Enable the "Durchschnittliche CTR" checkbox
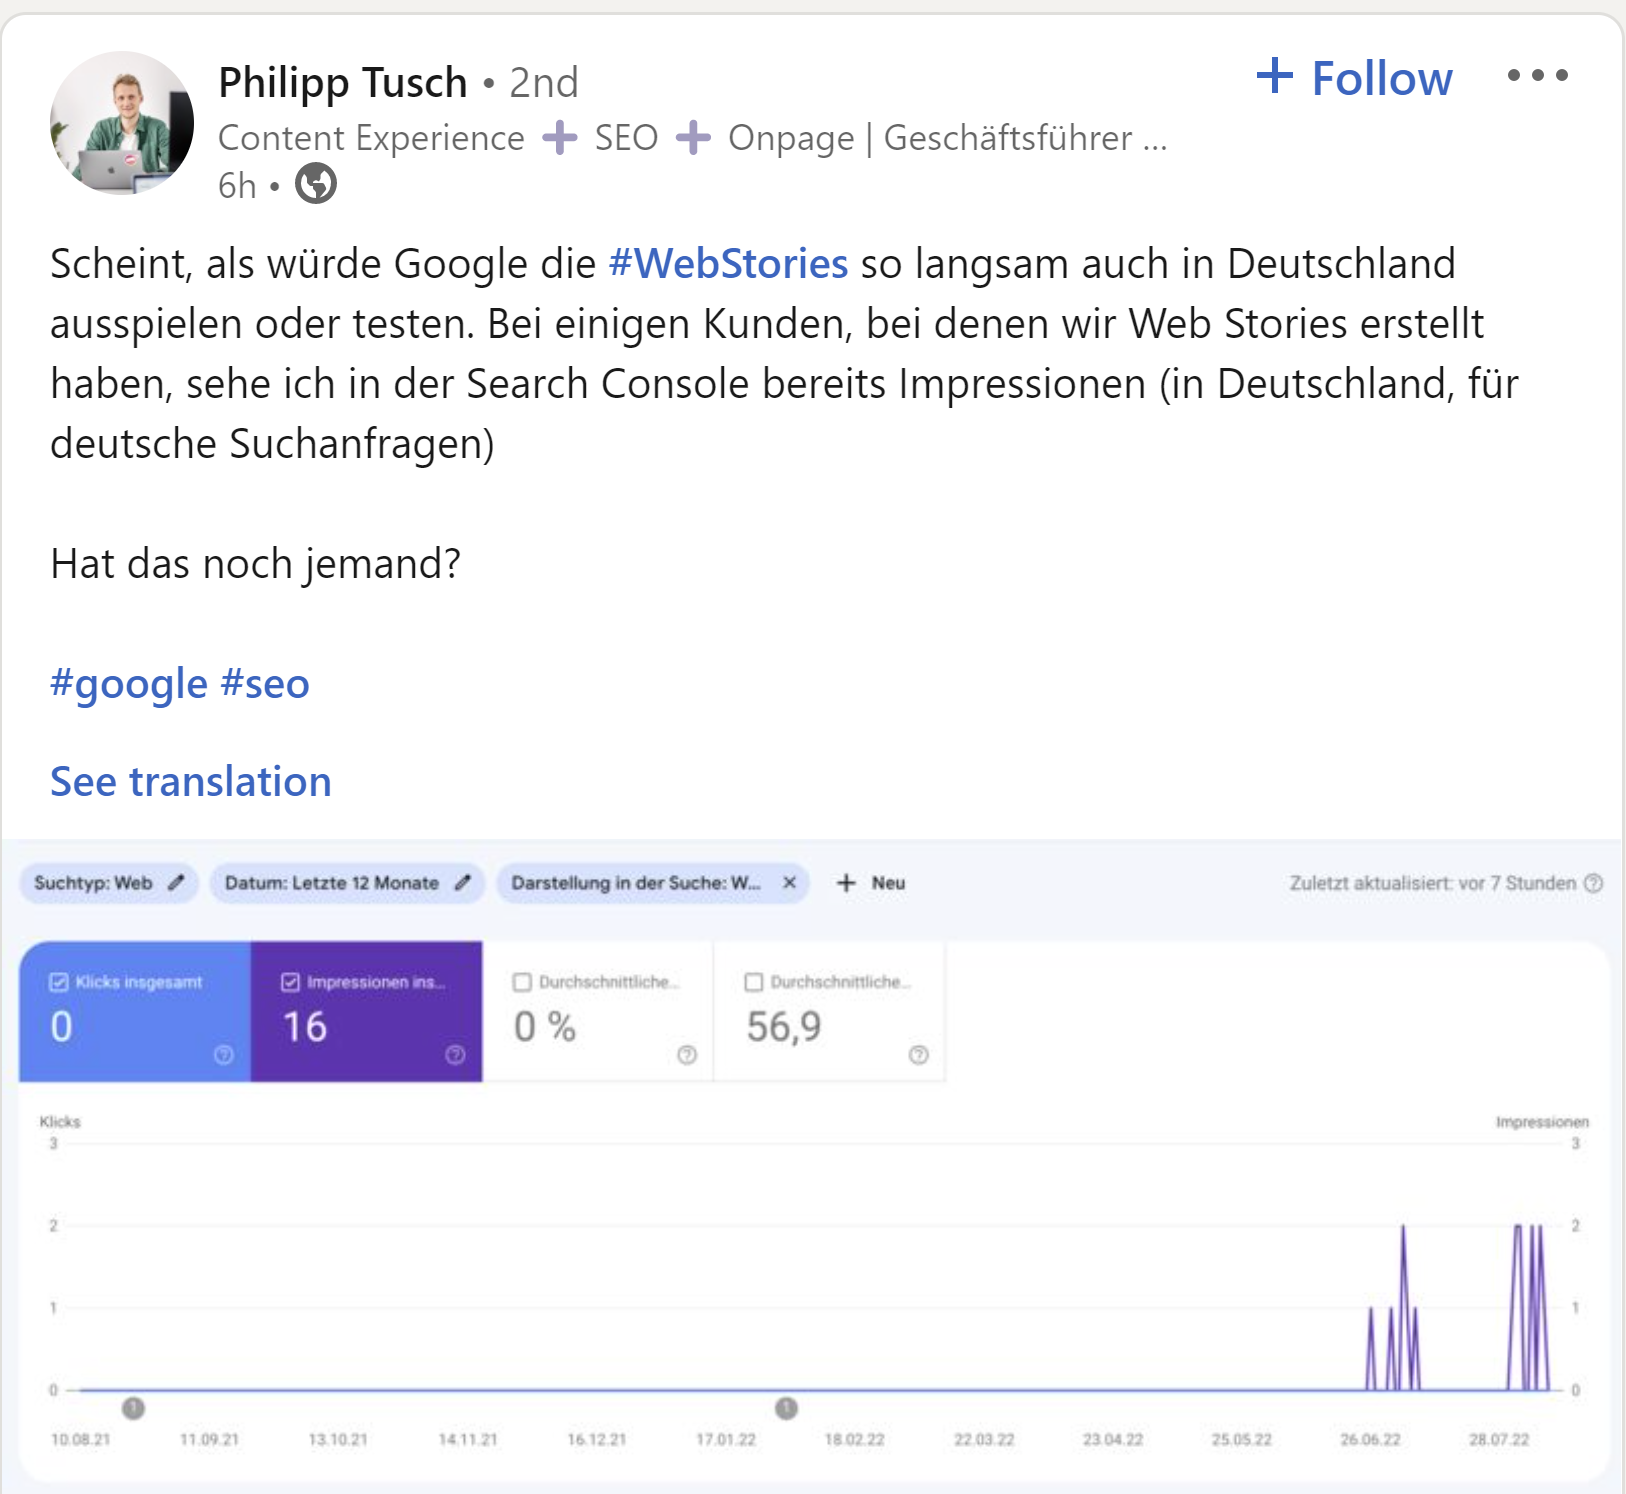 coord(523,982)
